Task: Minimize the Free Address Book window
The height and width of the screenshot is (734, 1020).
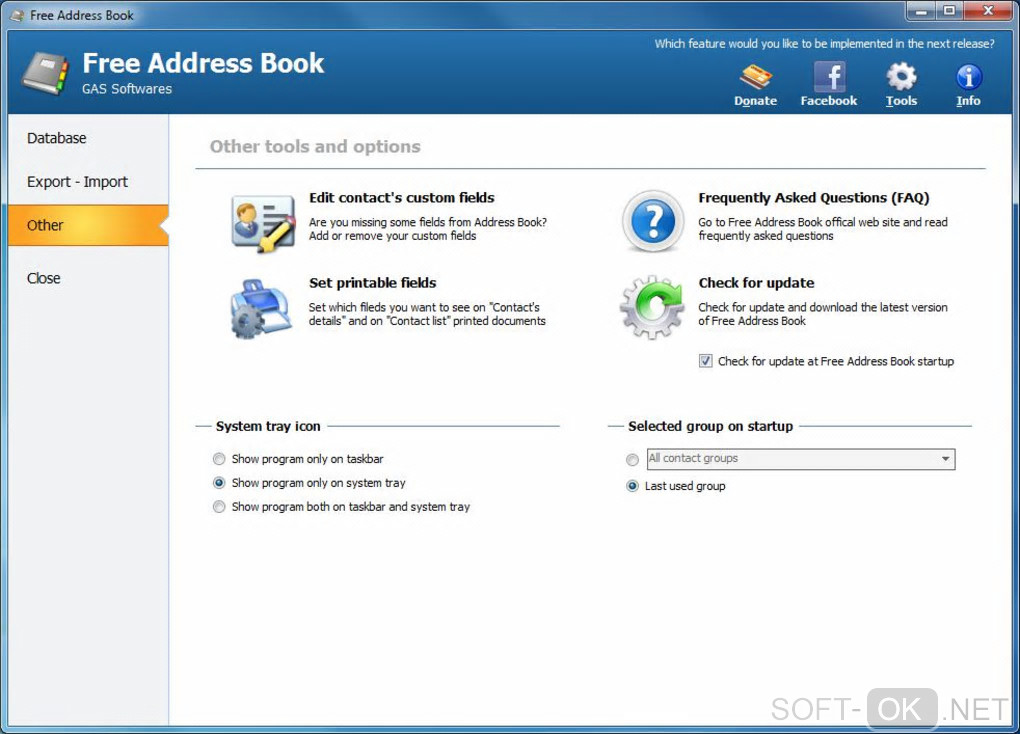Action: pos(920,11)
